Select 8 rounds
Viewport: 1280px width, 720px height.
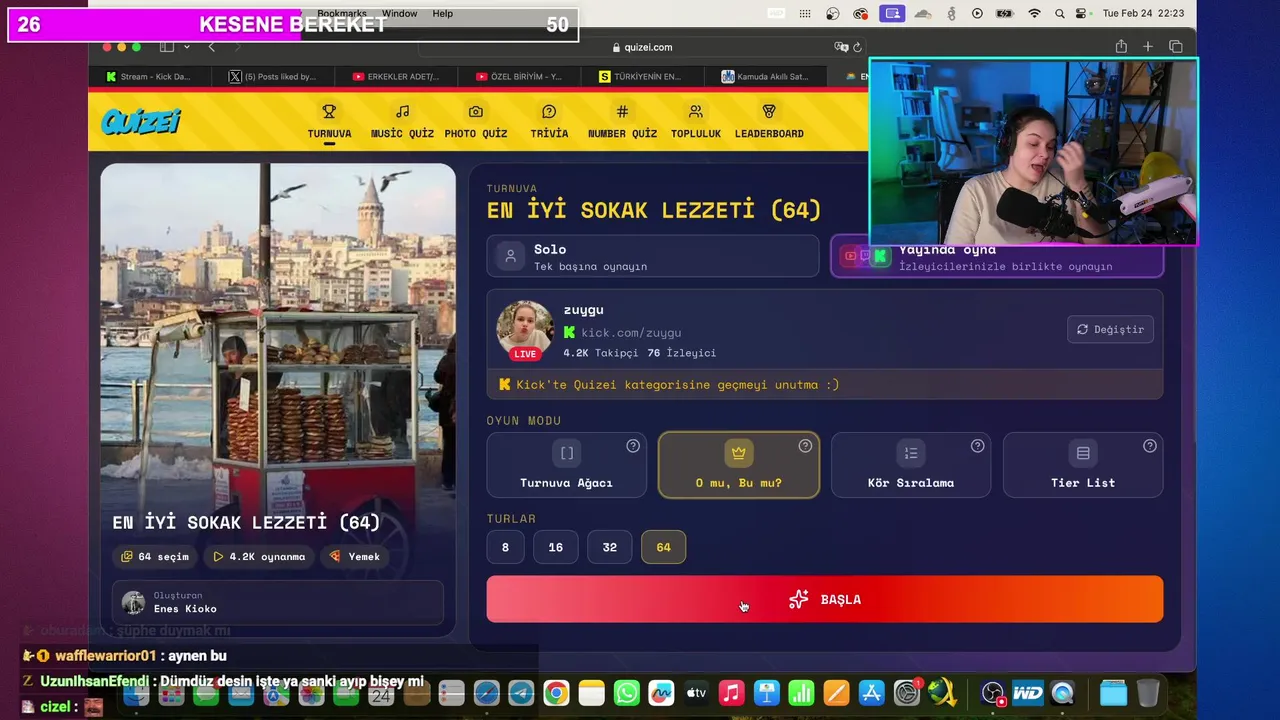[x=505, y=547]
